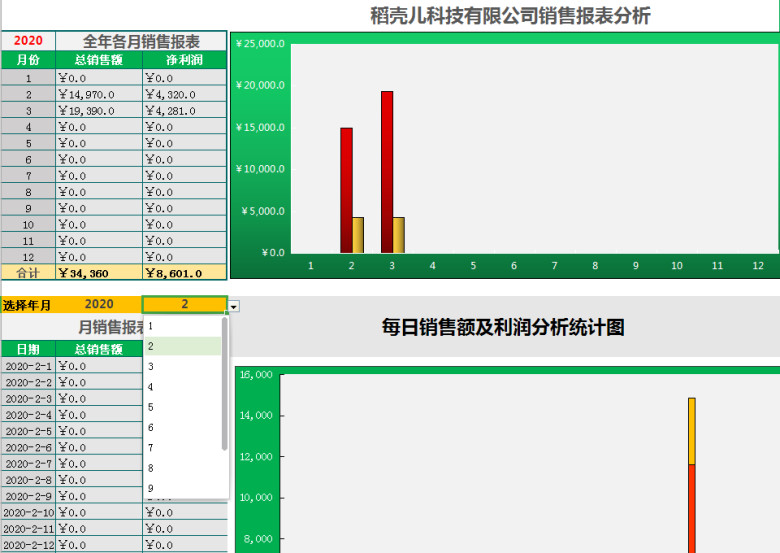Click the red sales bar for month 2
Image resolution: width=780 pixels, height=553 pixels.
[347, 190]
